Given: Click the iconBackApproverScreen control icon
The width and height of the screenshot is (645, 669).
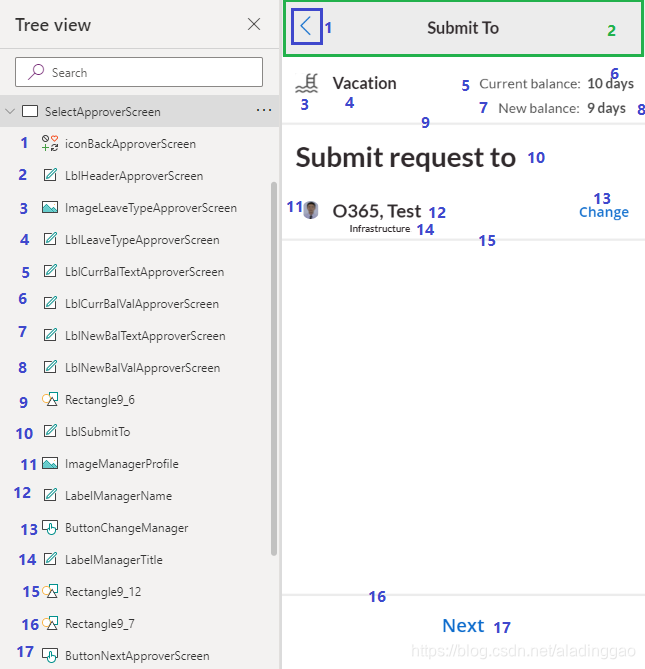Looking at the screenshot, I should [50, 143].
